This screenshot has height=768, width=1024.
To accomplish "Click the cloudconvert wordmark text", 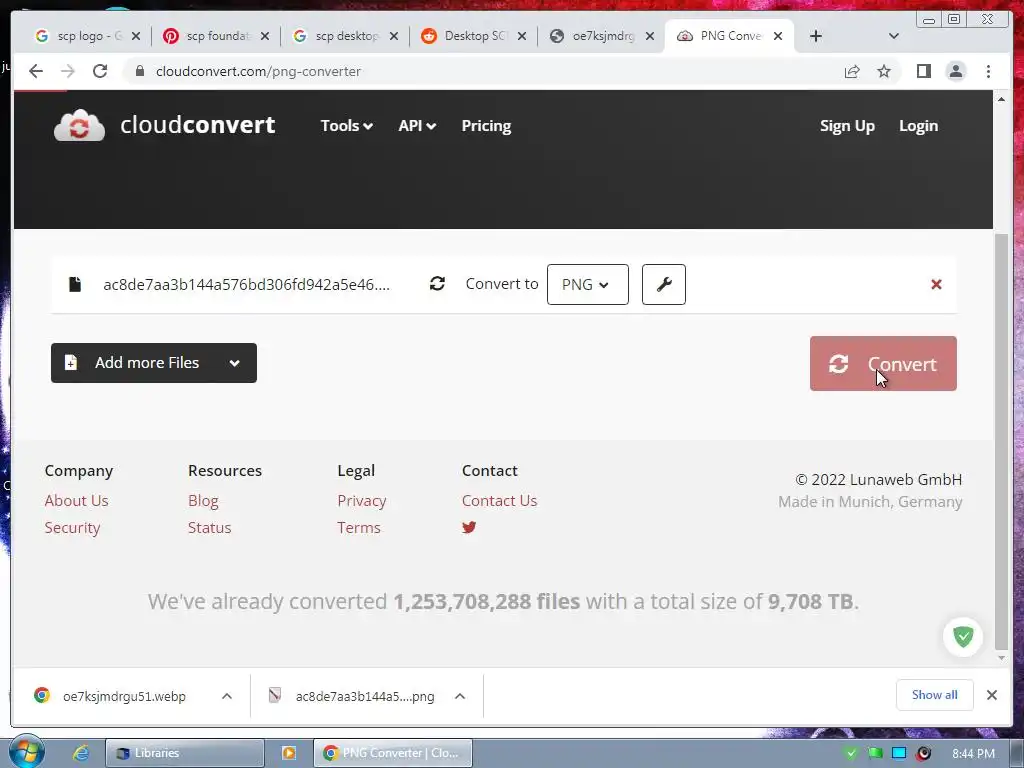I will point(198,125).
